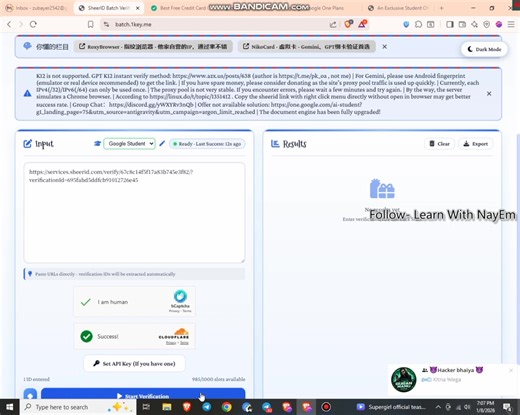Image resolution: width=520 pixels, height=415 pixels.
Task: Switch to An Exclusive Student tab
Action: [x=399, y=8]
